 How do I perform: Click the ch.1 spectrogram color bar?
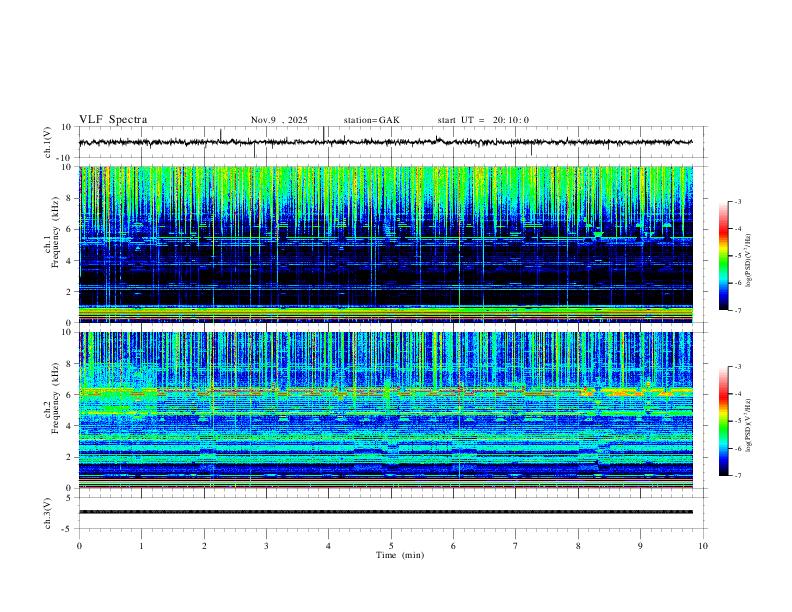pyautogui.click(x=724, y=256)
